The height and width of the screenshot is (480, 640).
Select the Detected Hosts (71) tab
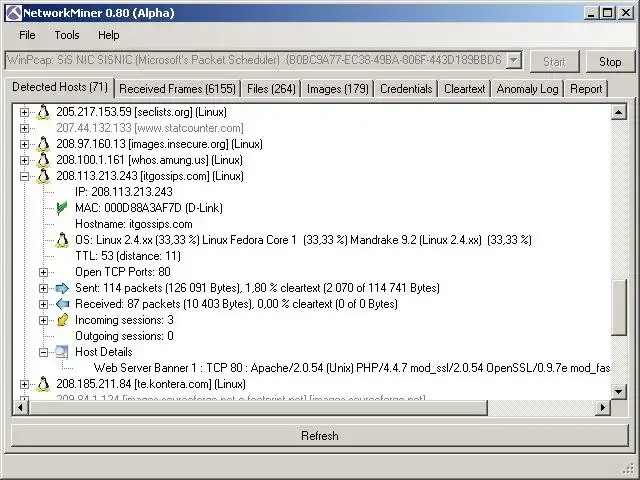coord(60,87)
